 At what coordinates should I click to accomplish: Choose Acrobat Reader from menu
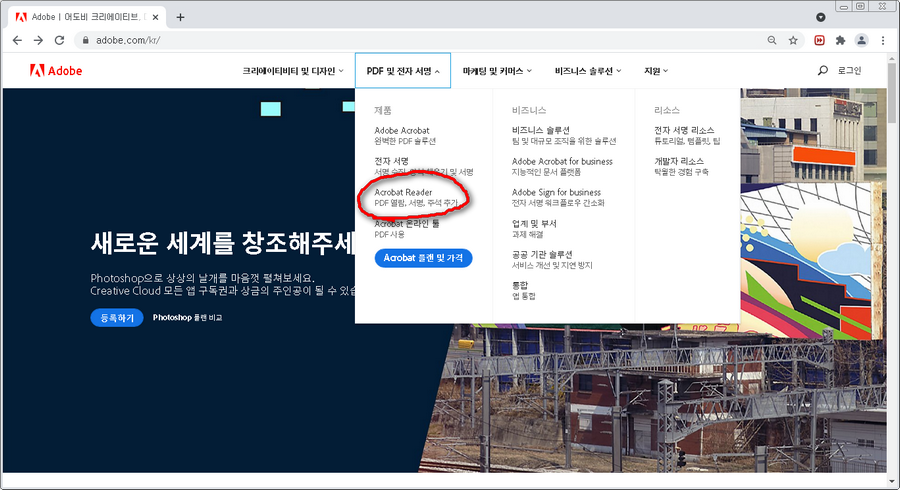coord(416,197)
